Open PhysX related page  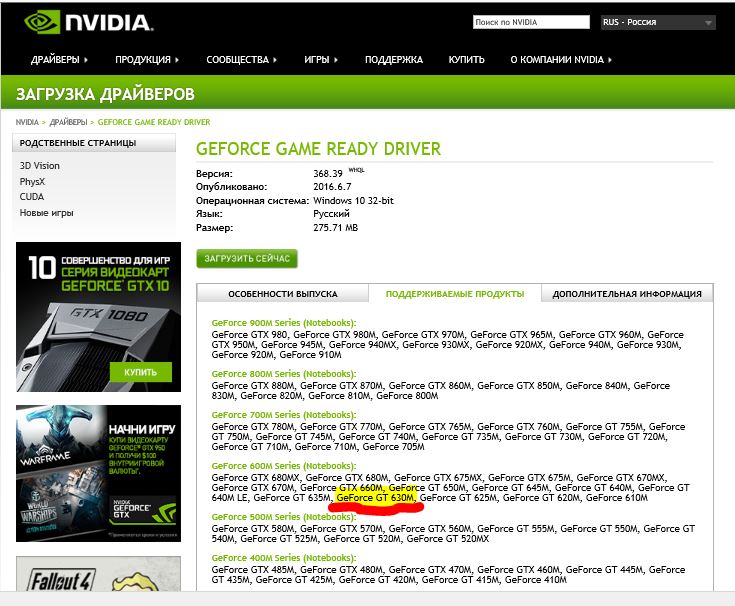[x=32, y=181]
